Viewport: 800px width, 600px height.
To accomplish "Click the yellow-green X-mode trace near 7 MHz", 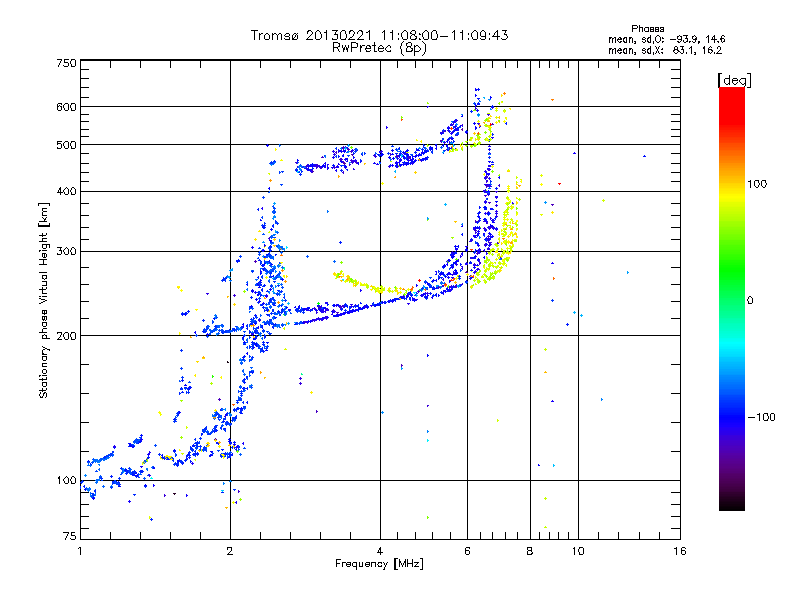I will pyautogui.click(x=503, y=245).
